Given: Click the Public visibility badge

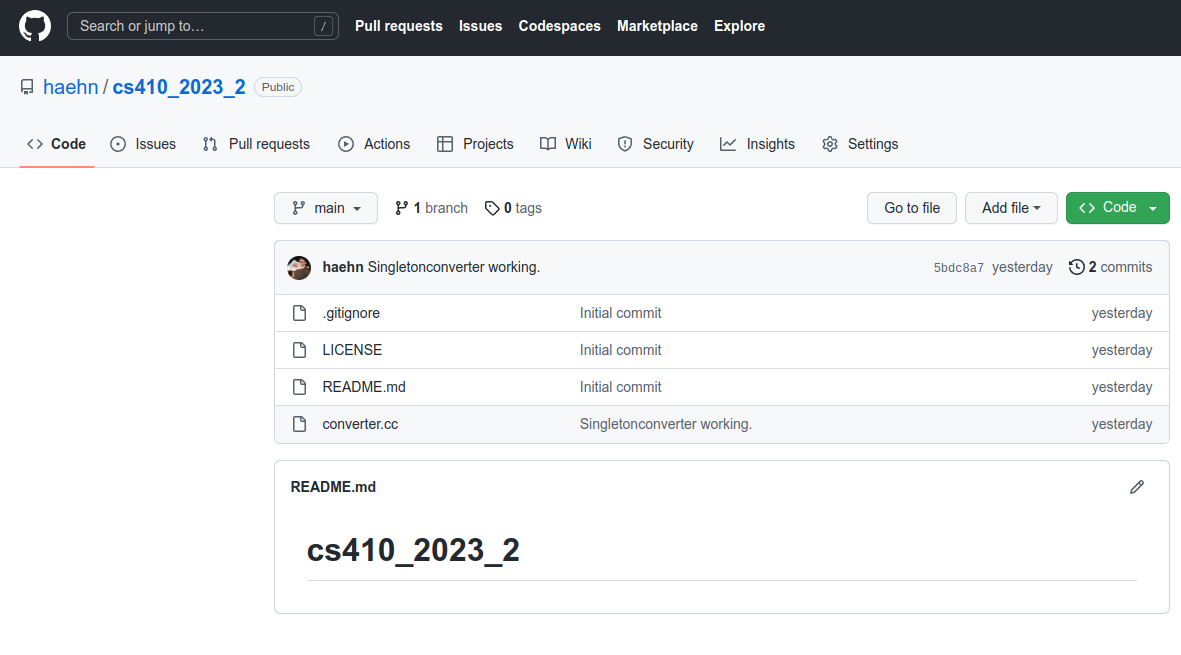Looking at the screenshot, I should pos(278,87).
